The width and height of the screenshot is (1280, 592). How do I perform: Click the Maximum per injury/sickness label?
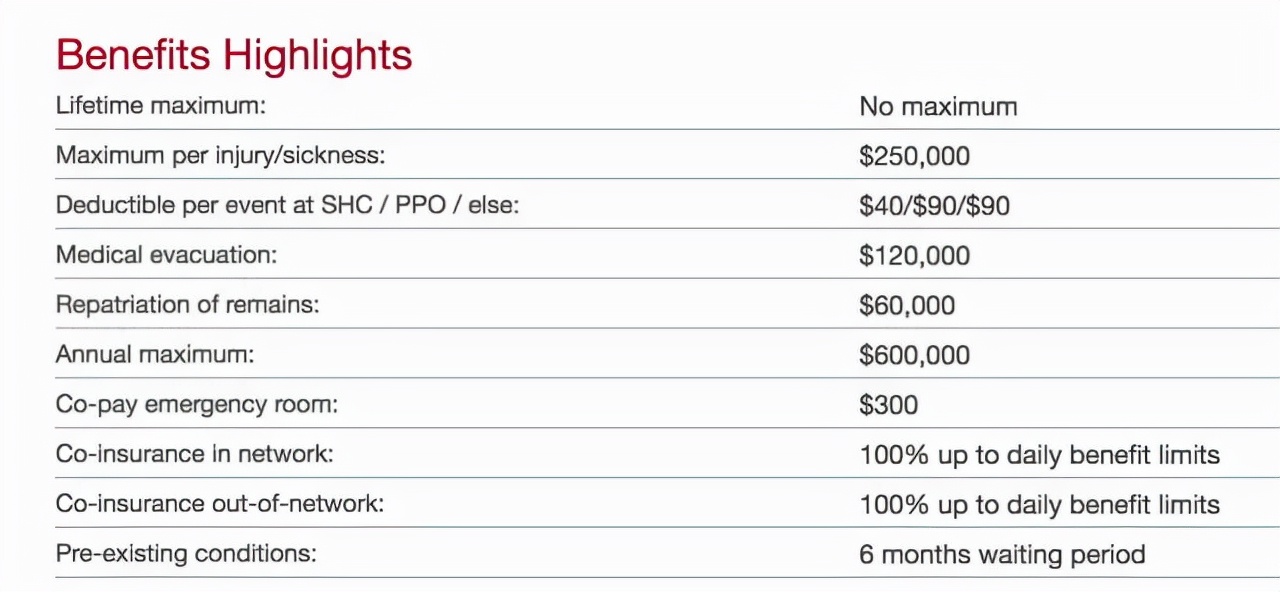[220, 155]
